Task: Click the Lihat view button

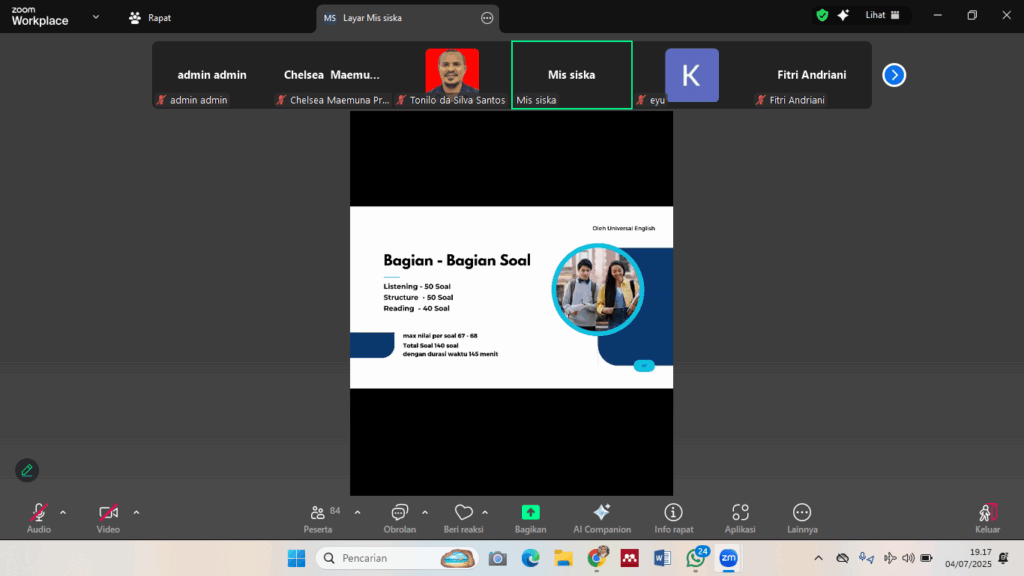Action: 882,15
